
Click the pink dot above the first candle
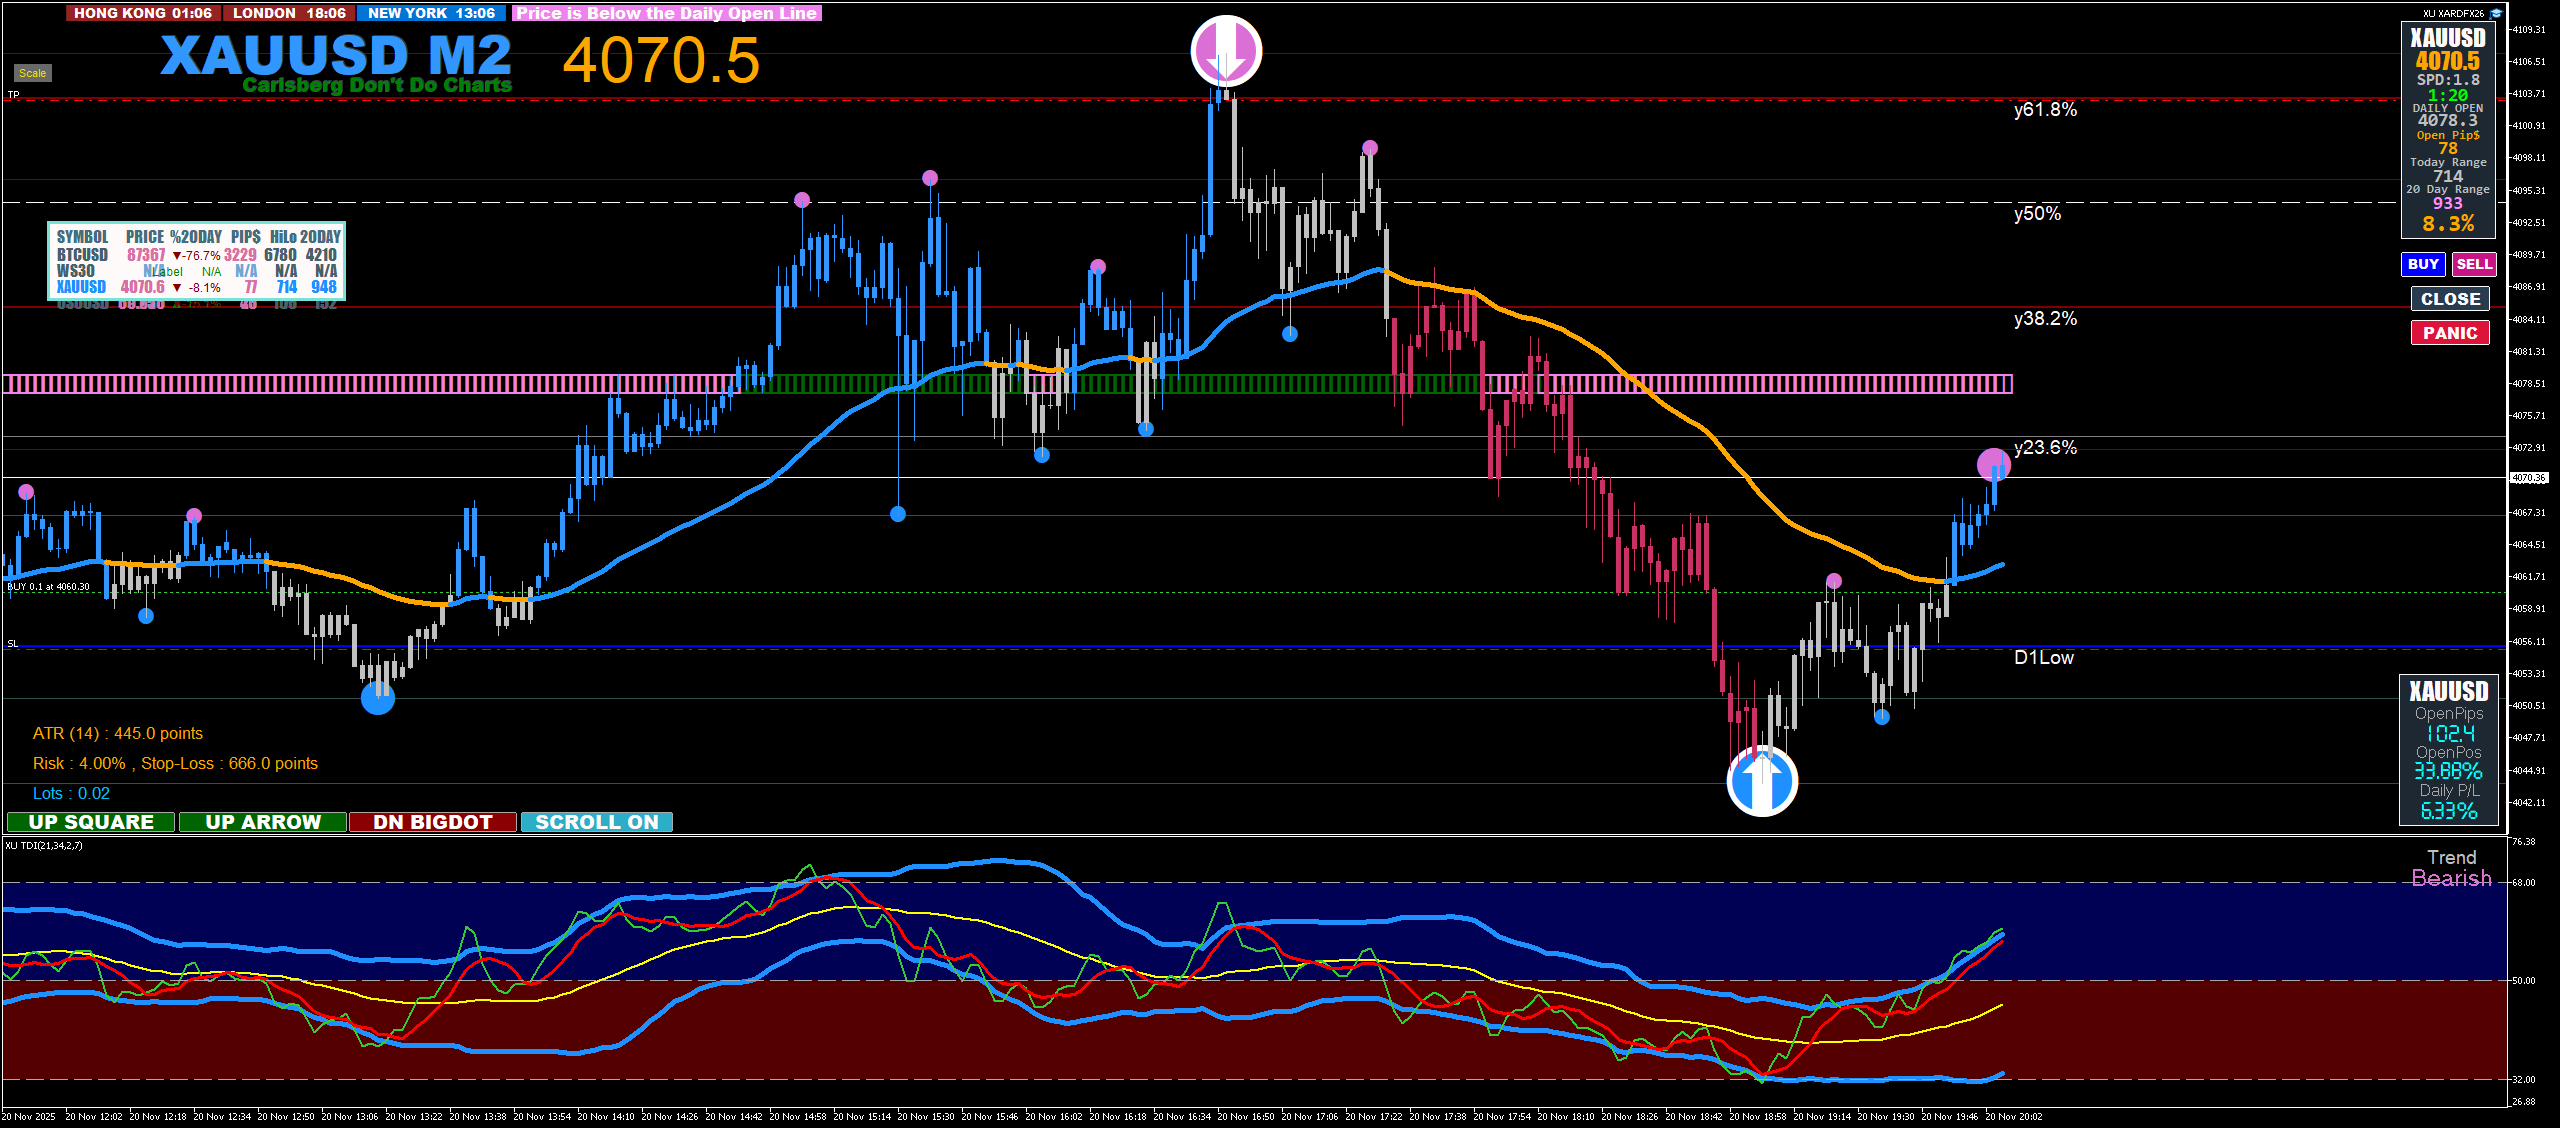26,492
